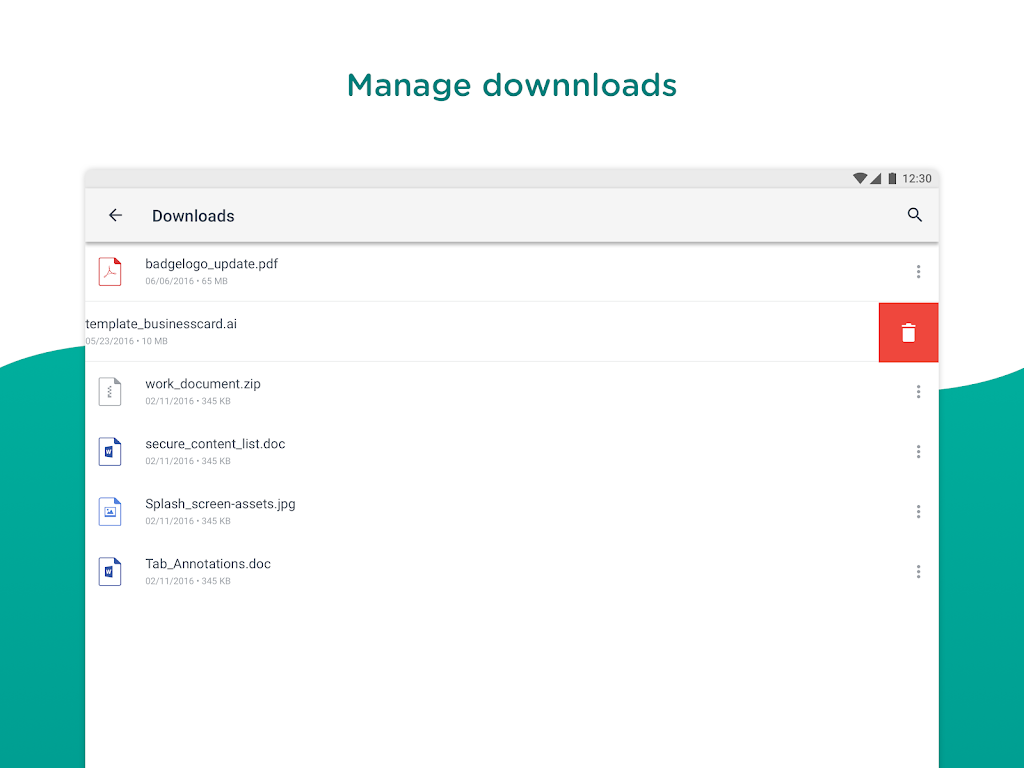The image size is (1024, 768).
Task: Click the 05/23/2016 • 10 MB details
Action: 127,342
